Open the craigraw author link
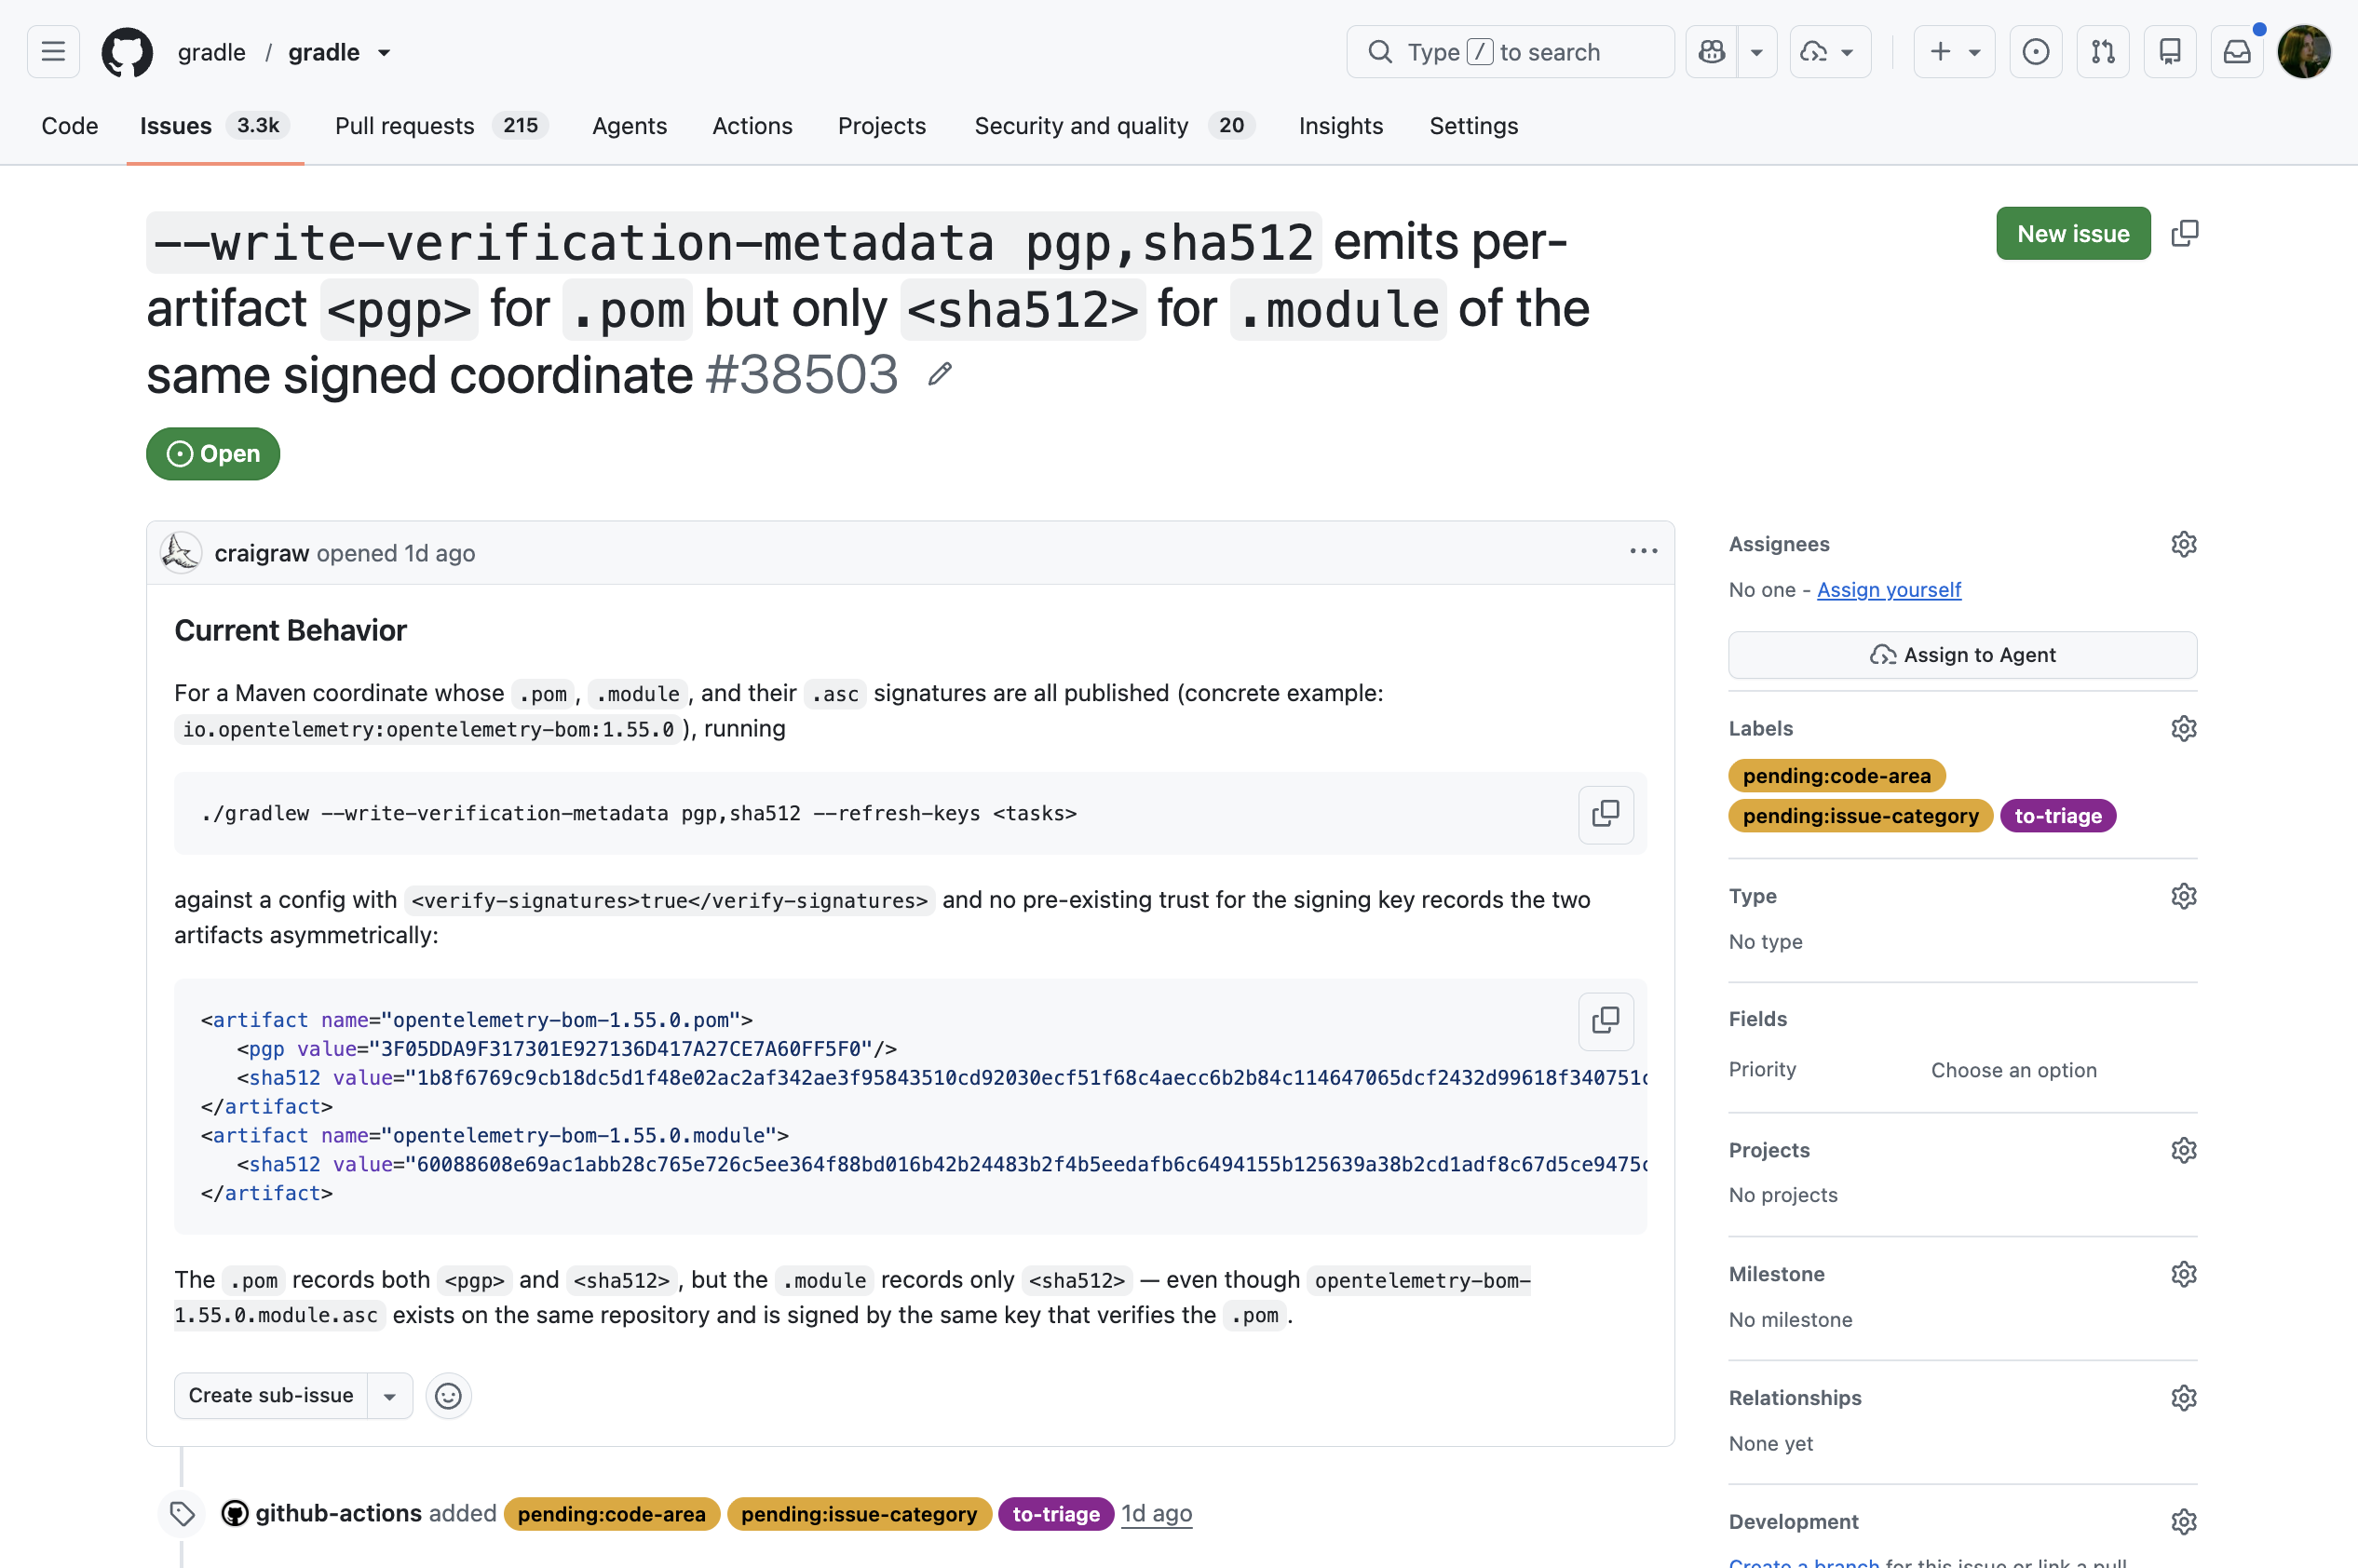Screen dimensions: 2358x1568 tap(262, 553)
